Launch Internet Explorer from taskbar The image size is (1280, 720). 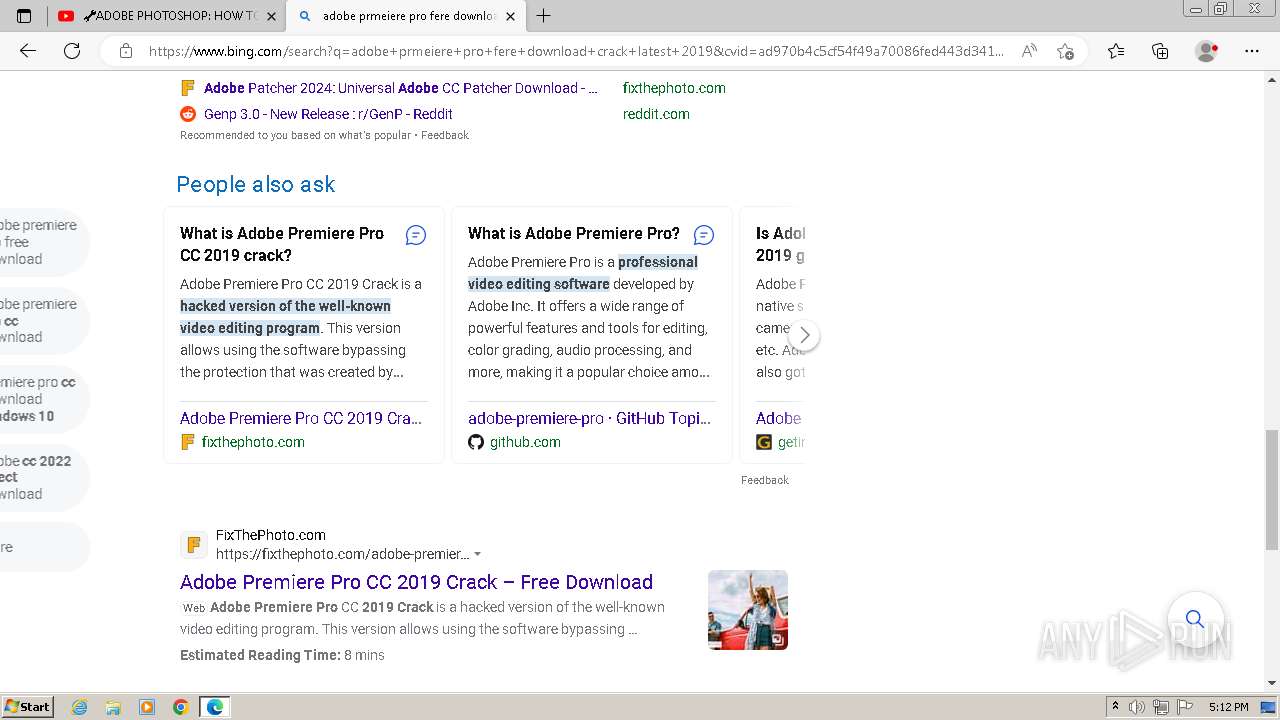[x=80, y=707]
